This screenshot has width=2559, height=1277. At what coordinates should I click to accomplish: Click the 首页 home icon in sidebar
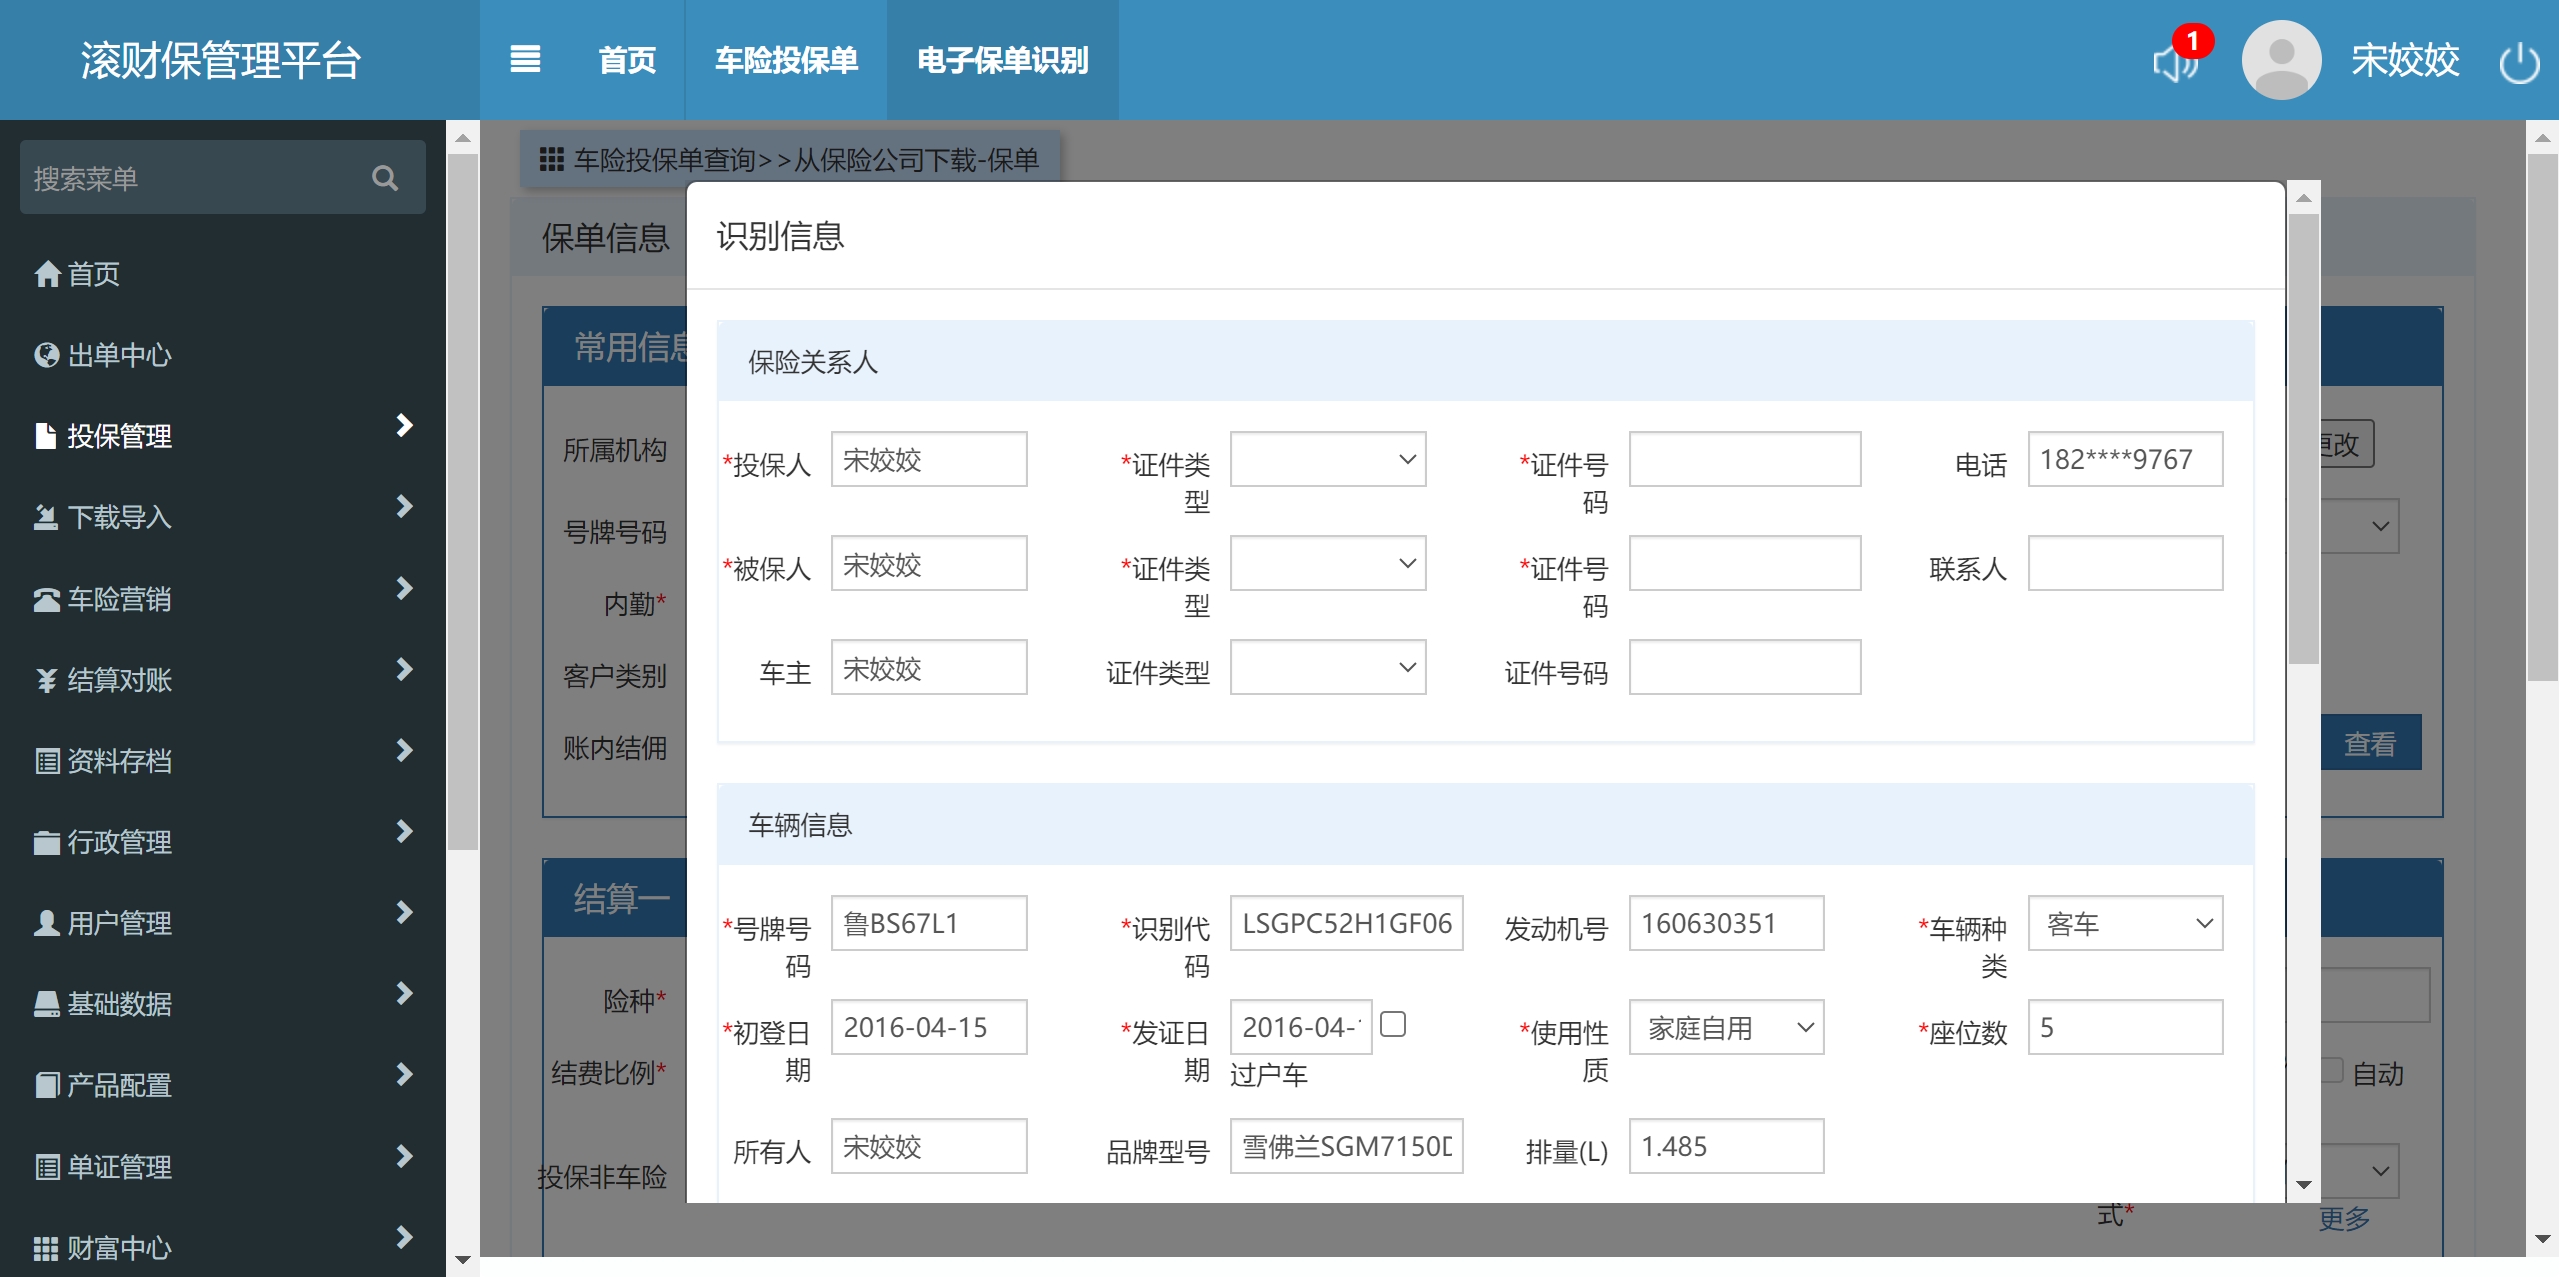[x=47, y=274]
